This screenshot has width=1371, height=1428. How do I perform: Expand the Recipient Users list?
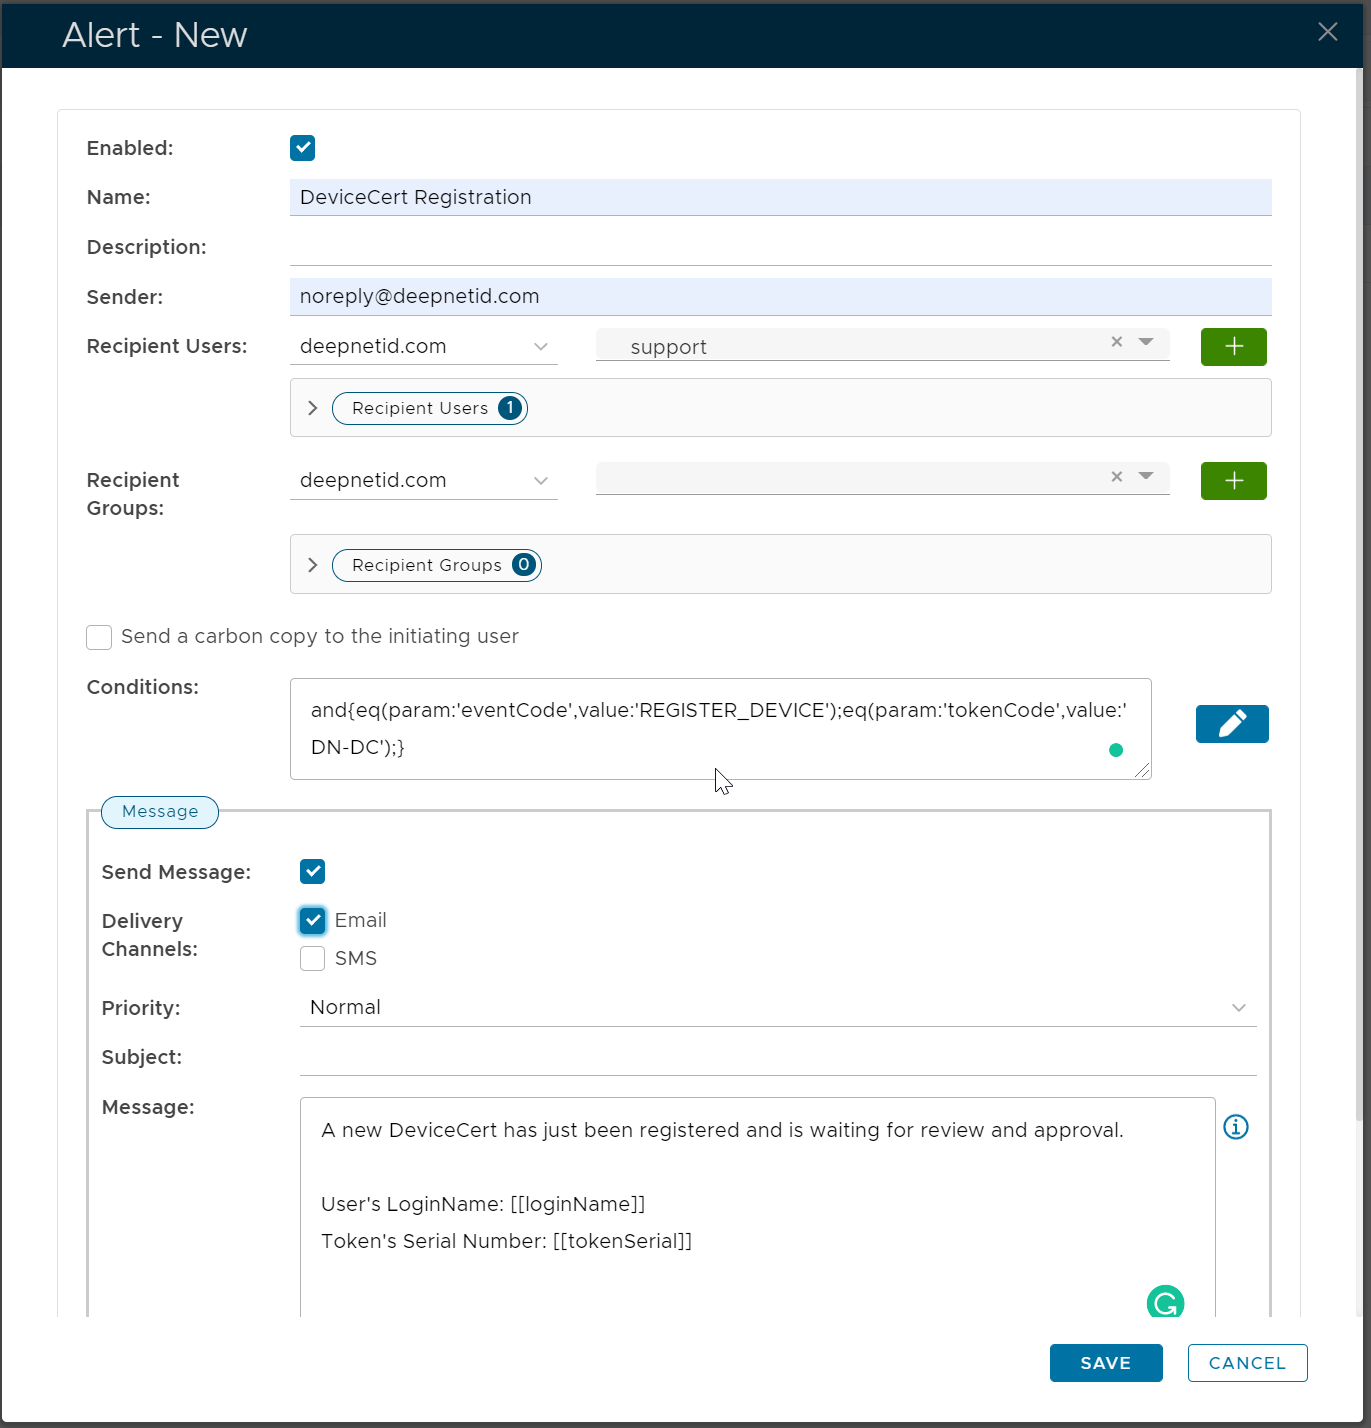[x=313, y=408]
